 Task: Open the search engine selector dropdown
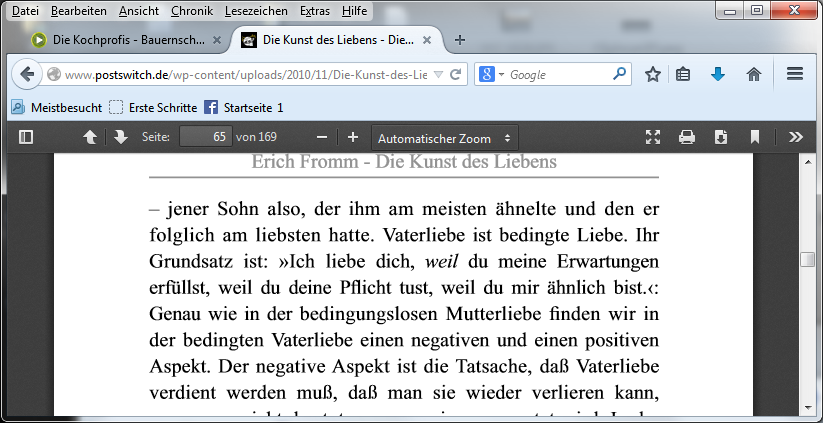(491, 74)
